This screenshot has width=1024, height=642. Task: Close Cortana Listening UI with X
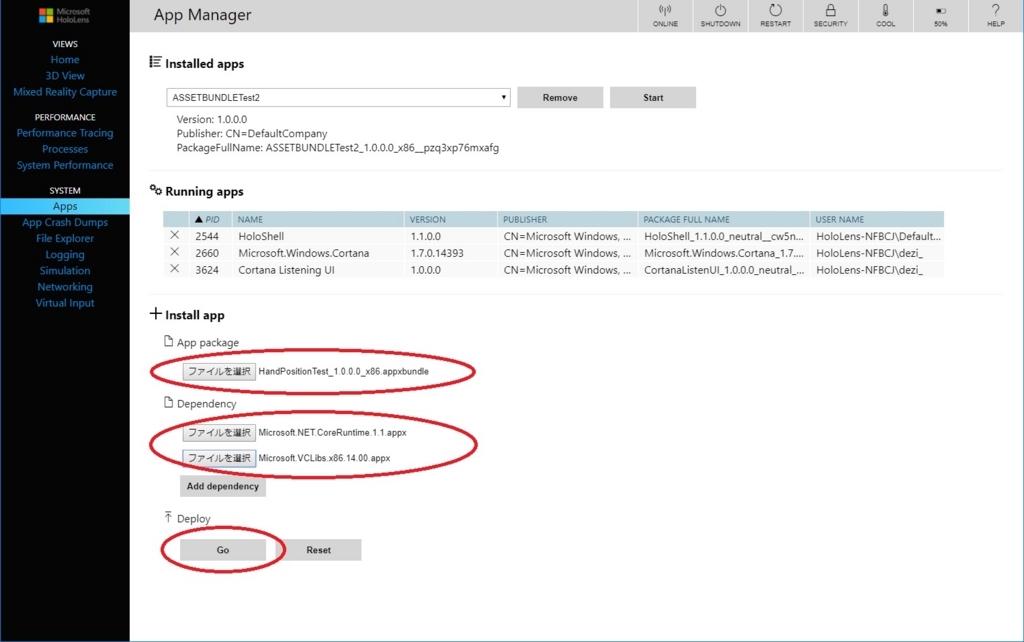[x=174, y=268]
